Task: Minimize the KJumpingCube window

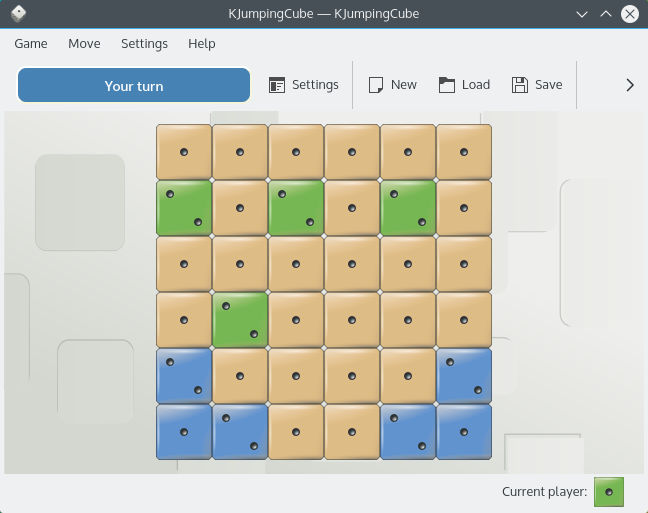Action: (x=583, y=14)
